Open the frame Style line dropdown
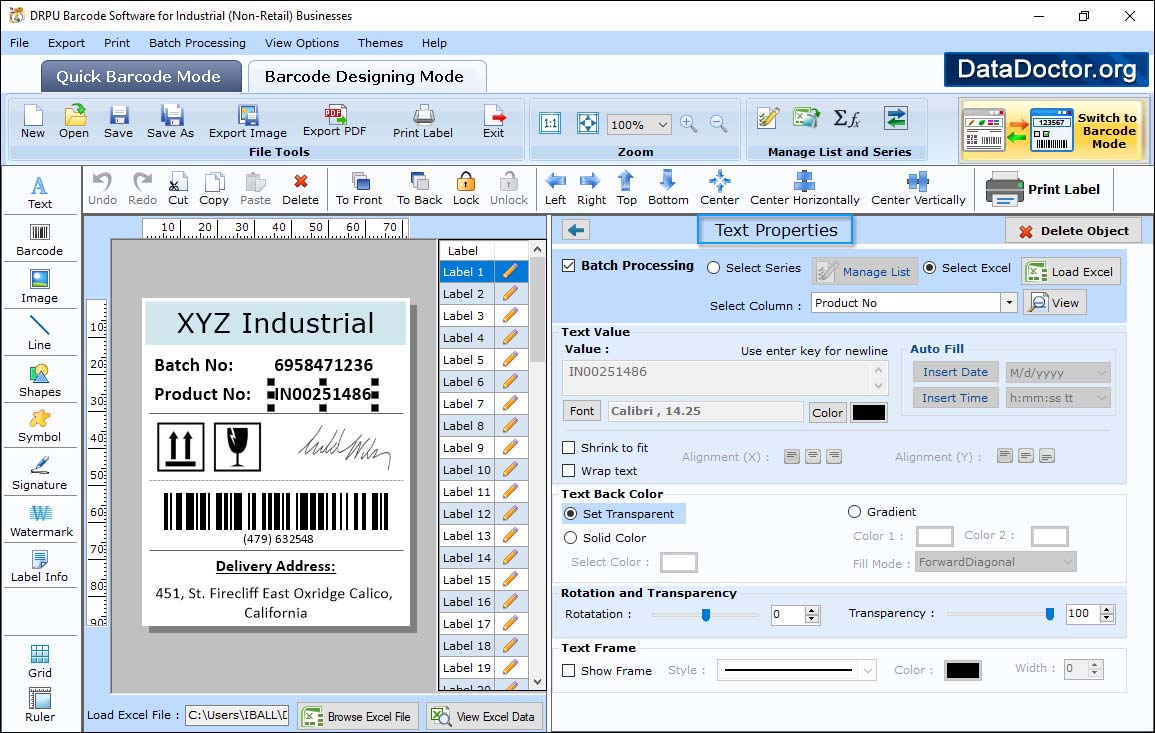 pyautogui.click(x=867, y=671)
